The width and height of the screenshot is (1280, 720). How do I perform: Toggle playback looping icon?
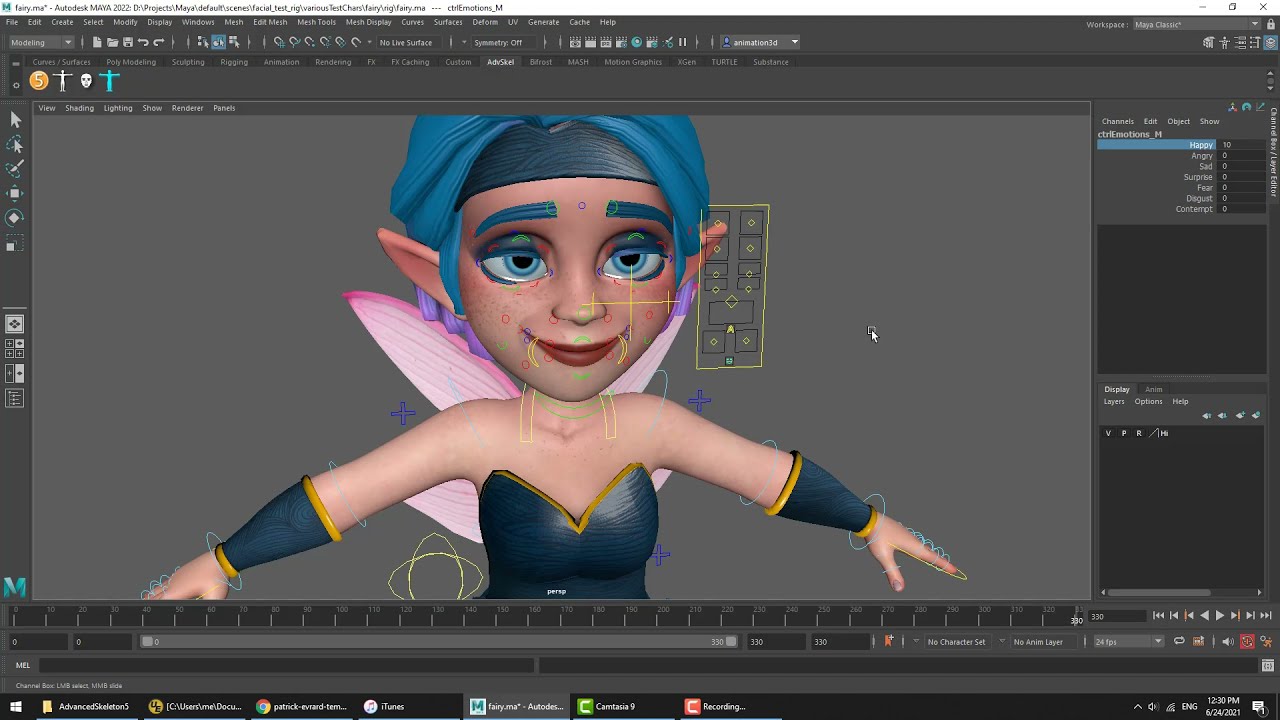tap(1179, 641)
